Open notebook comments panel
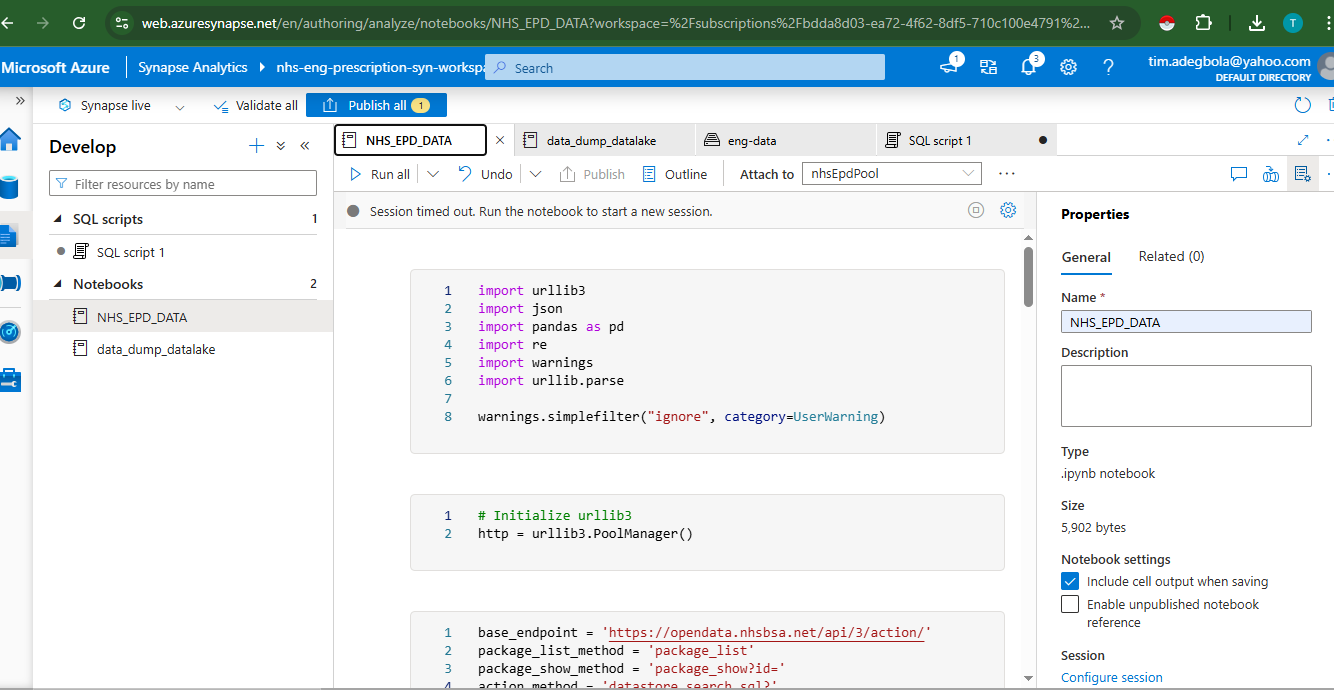 point(1239,174)
